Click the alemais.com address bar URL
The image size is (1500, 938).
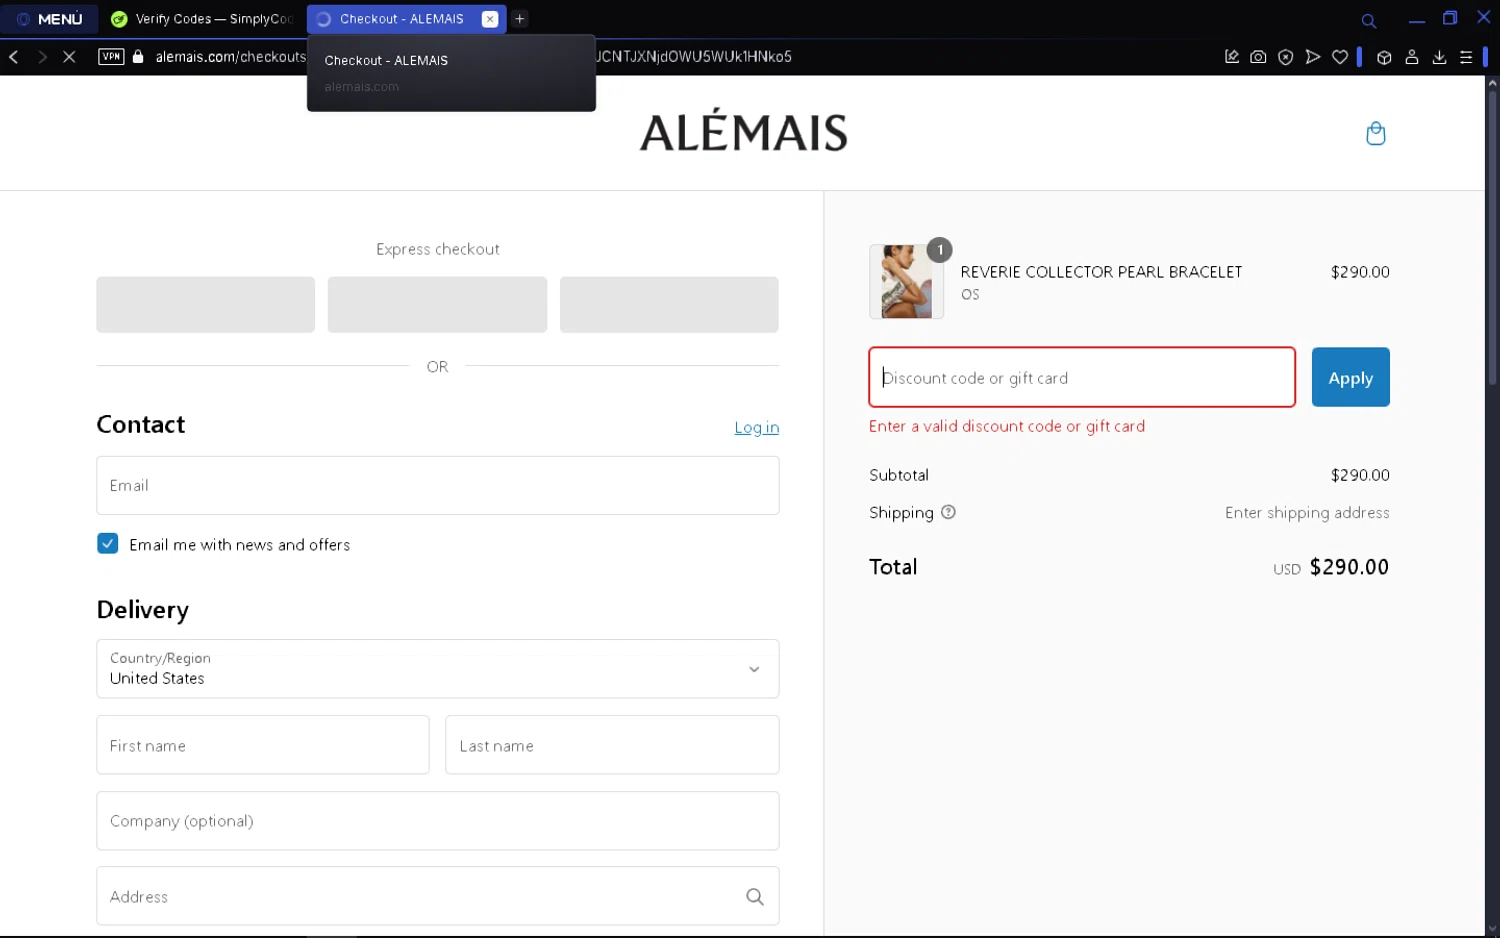[231, 57]
